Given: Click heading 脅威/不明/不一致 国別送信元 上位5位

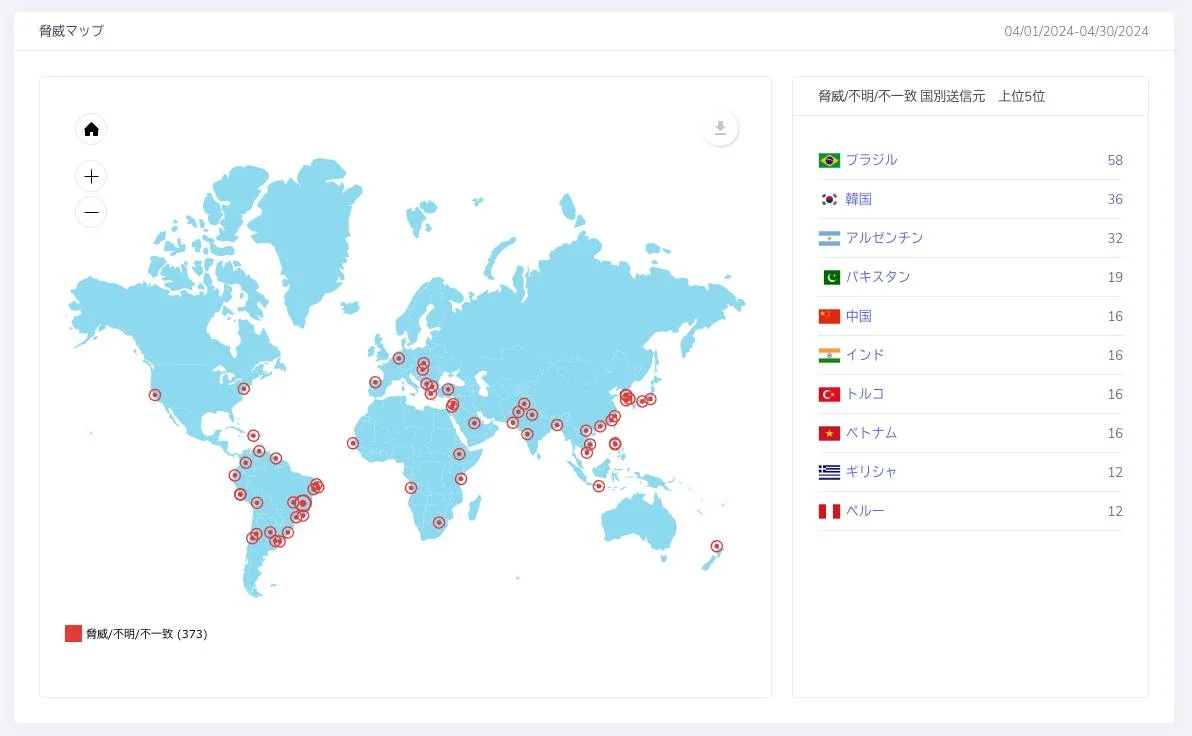Looking at the screenshot, I should click(x=931, y=97).
